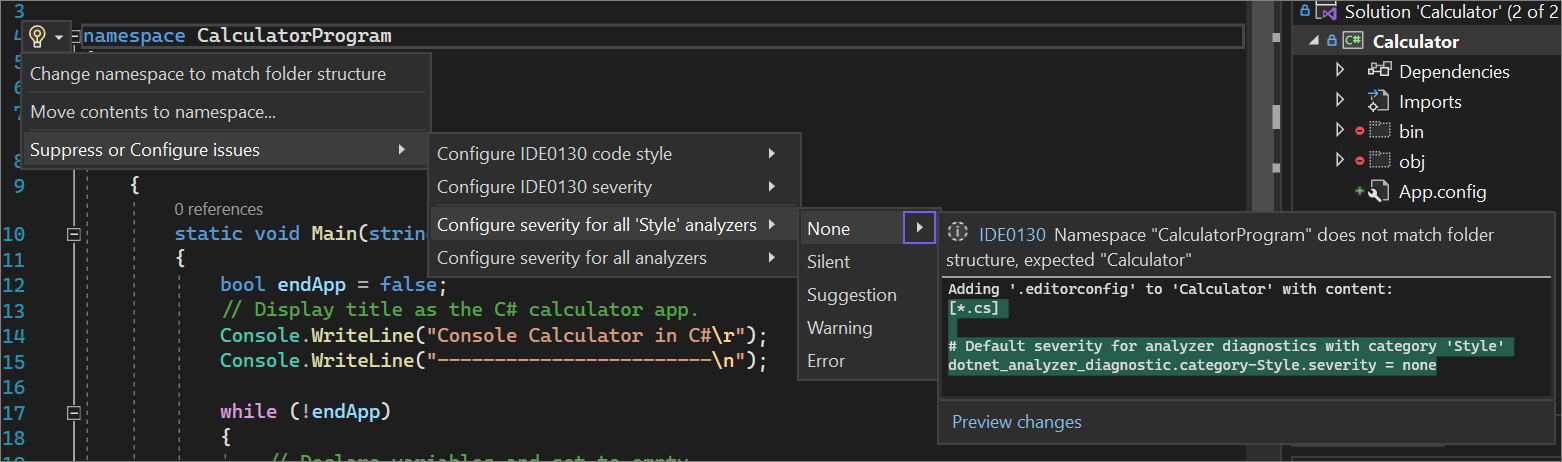This screenshot has width=1562, height=462.
Task: Collapse the Main method outline toggle
Action: tap(73, 234)
